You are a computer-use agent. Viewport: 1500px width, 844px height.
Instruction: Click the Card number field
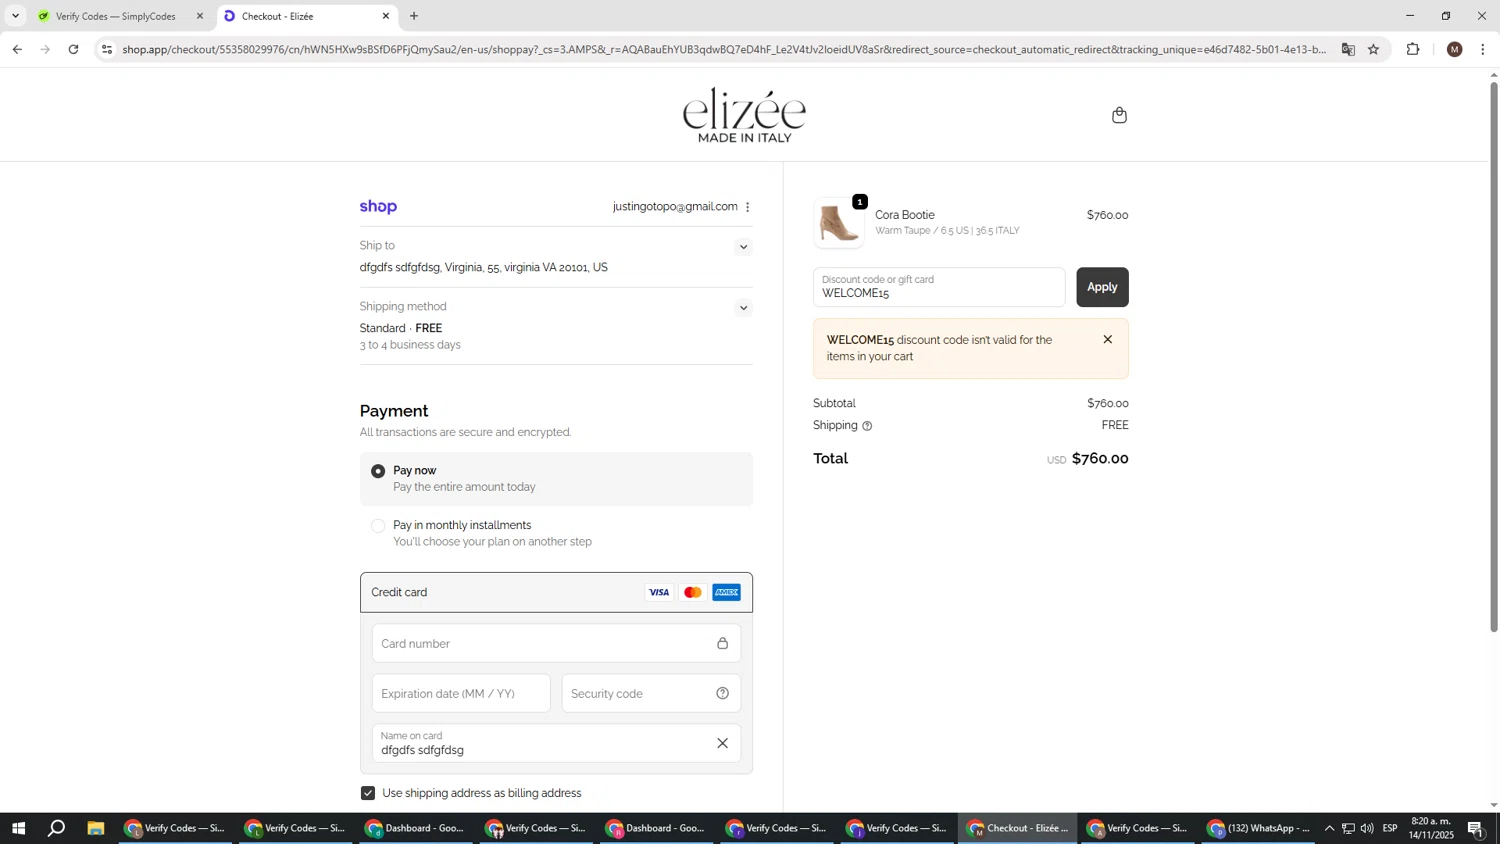pos(556,643)
